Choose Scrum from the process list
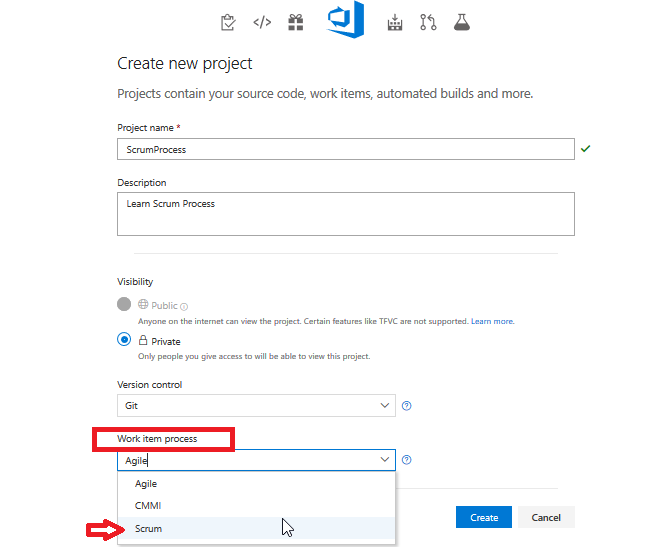Screen dimensions: 660x547 click(x=149, y=528)
